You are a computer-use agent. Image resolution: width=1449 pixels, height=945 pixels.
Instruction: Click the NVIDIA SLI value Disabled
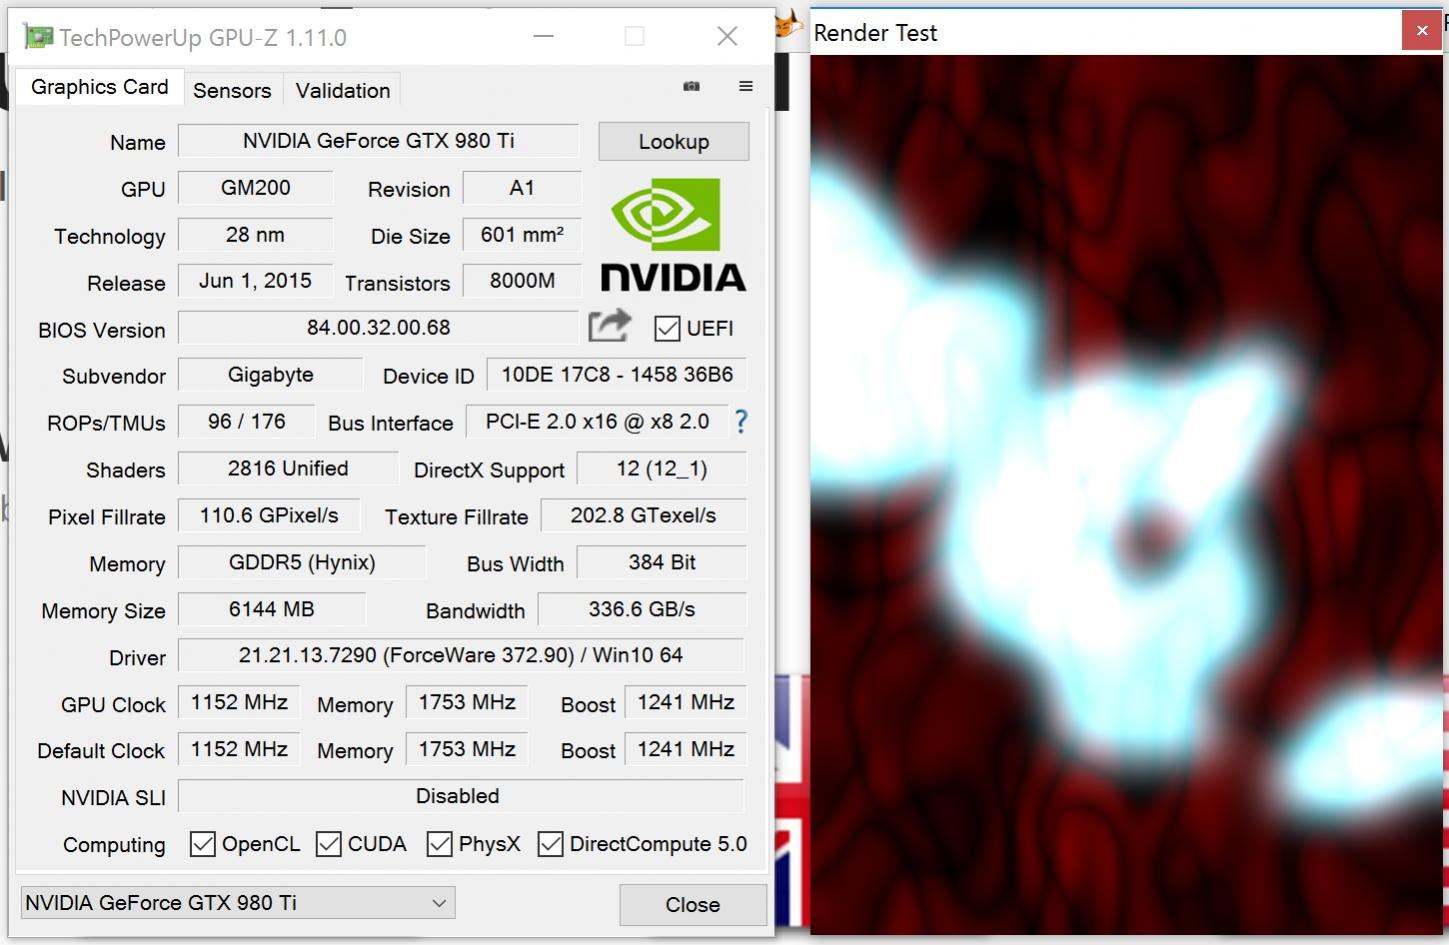pyautogui.click(x=461, y=797)
